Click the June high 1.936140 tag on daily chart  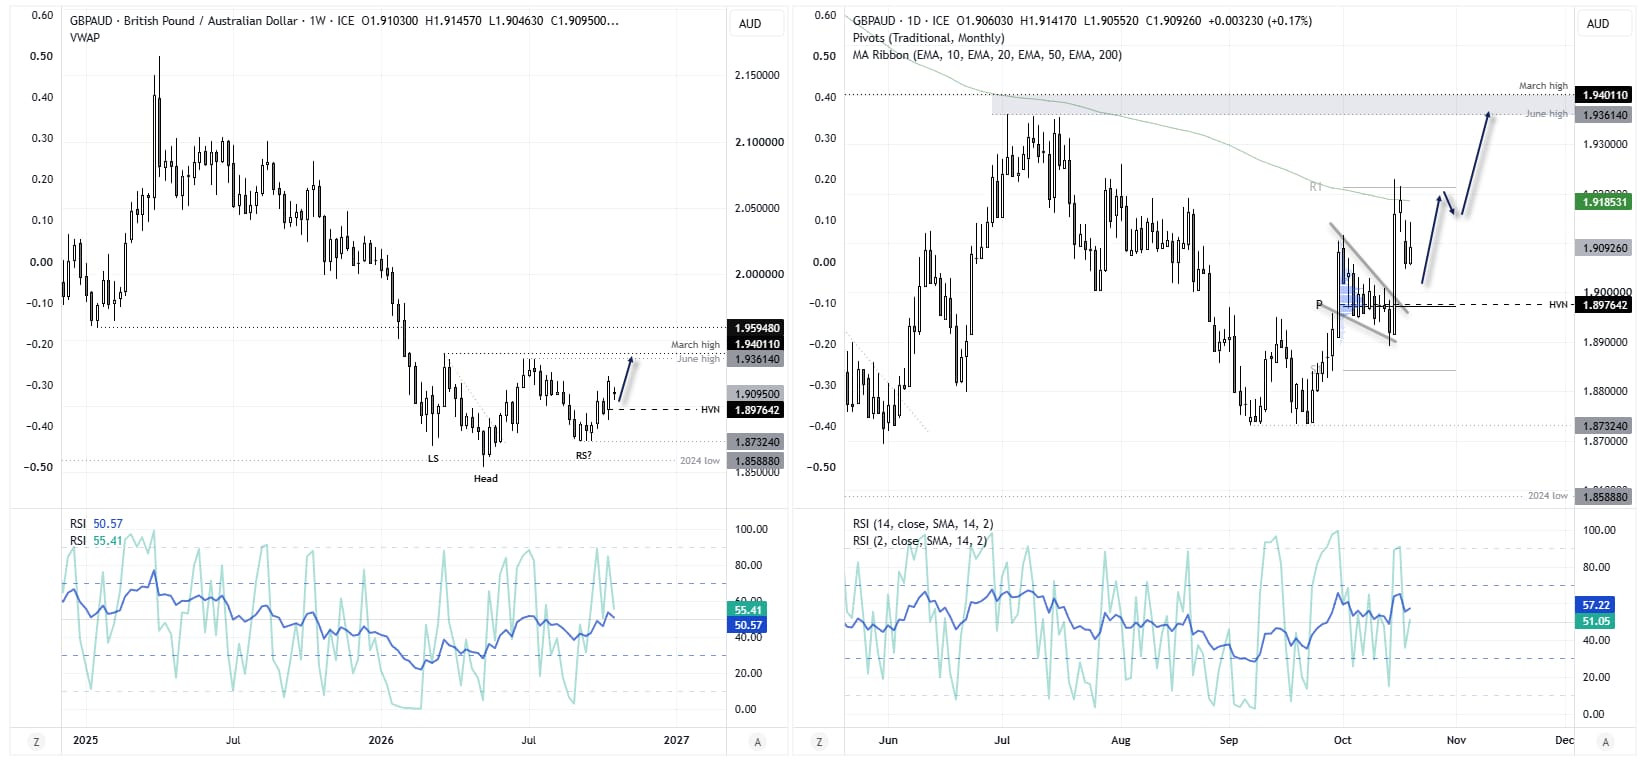click(x=1604, y=115)
